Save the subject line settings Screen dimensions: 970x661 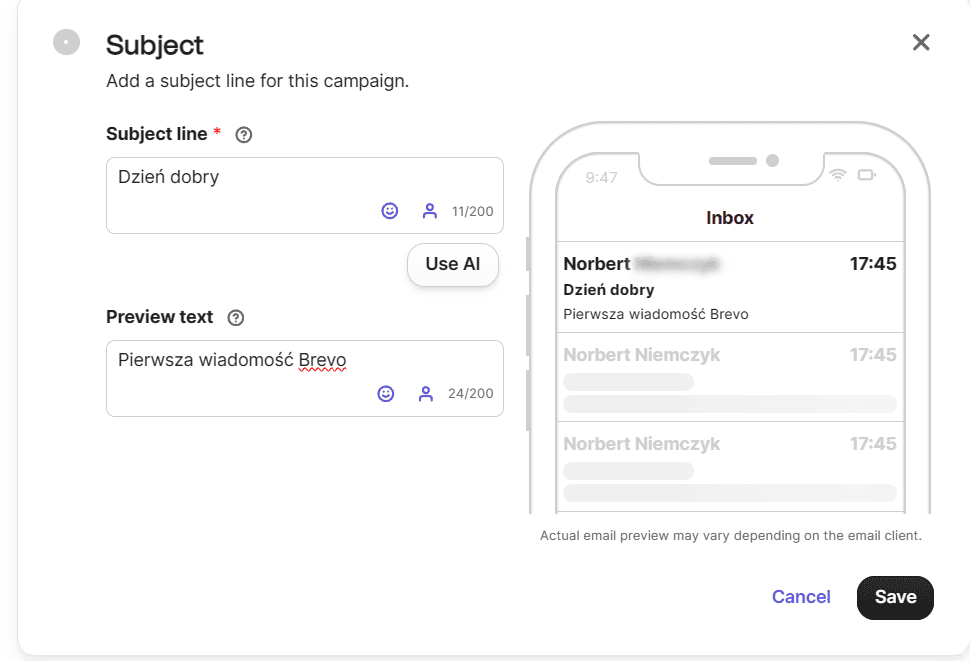point(895,597)
